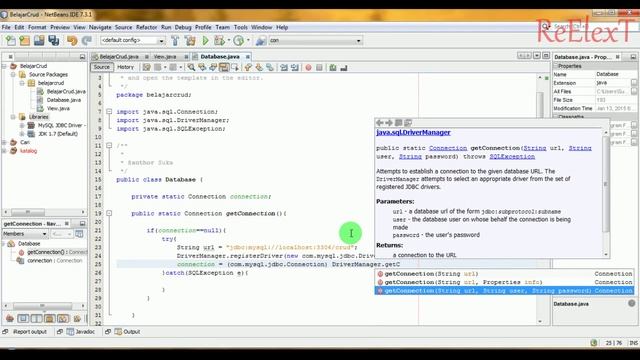Screen dimensions: 640x360
Task: Click forward arrow in Javadoc popup
Action: tap(389, 122)
